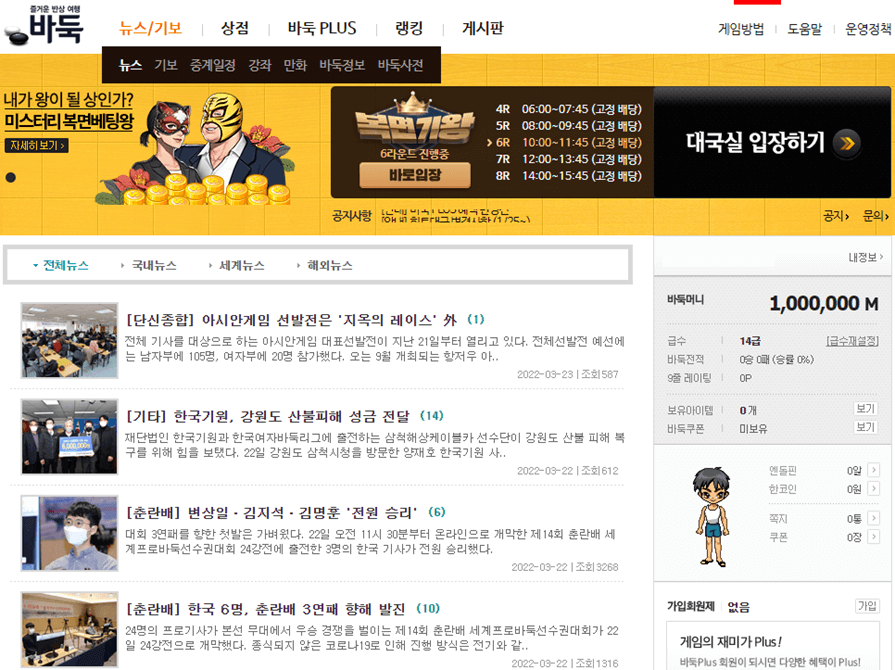
Task: Switch to 국내뉴스 tab
Action: click(x=149, y=265)
